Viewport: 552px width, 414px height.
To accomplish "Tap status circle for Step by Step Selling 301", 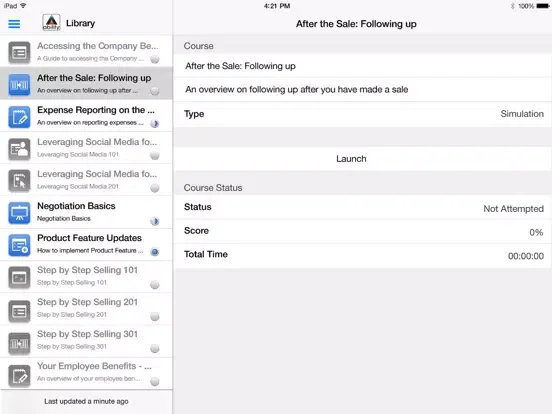I will (x=155, y=349).
